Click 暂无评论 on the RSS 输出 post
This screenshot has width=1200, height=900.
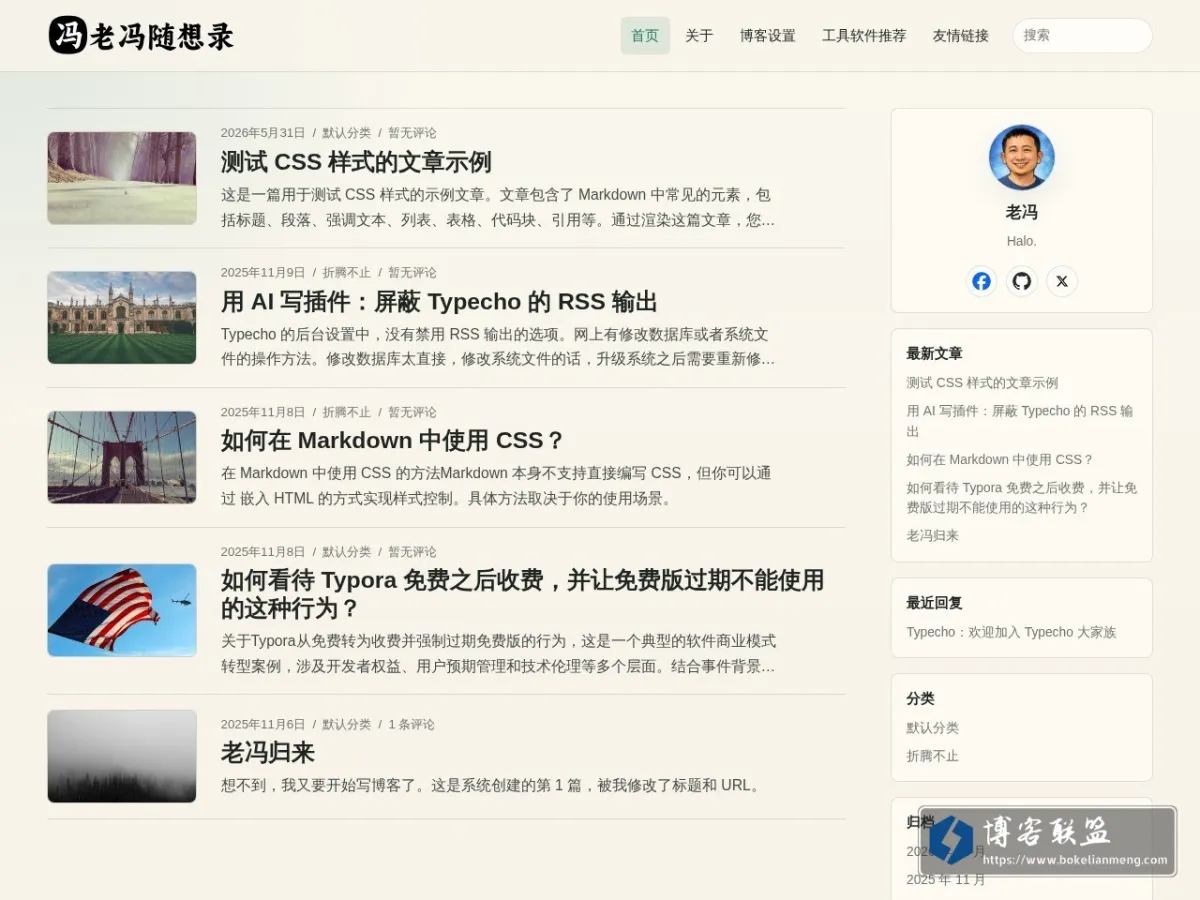(412, 272)
